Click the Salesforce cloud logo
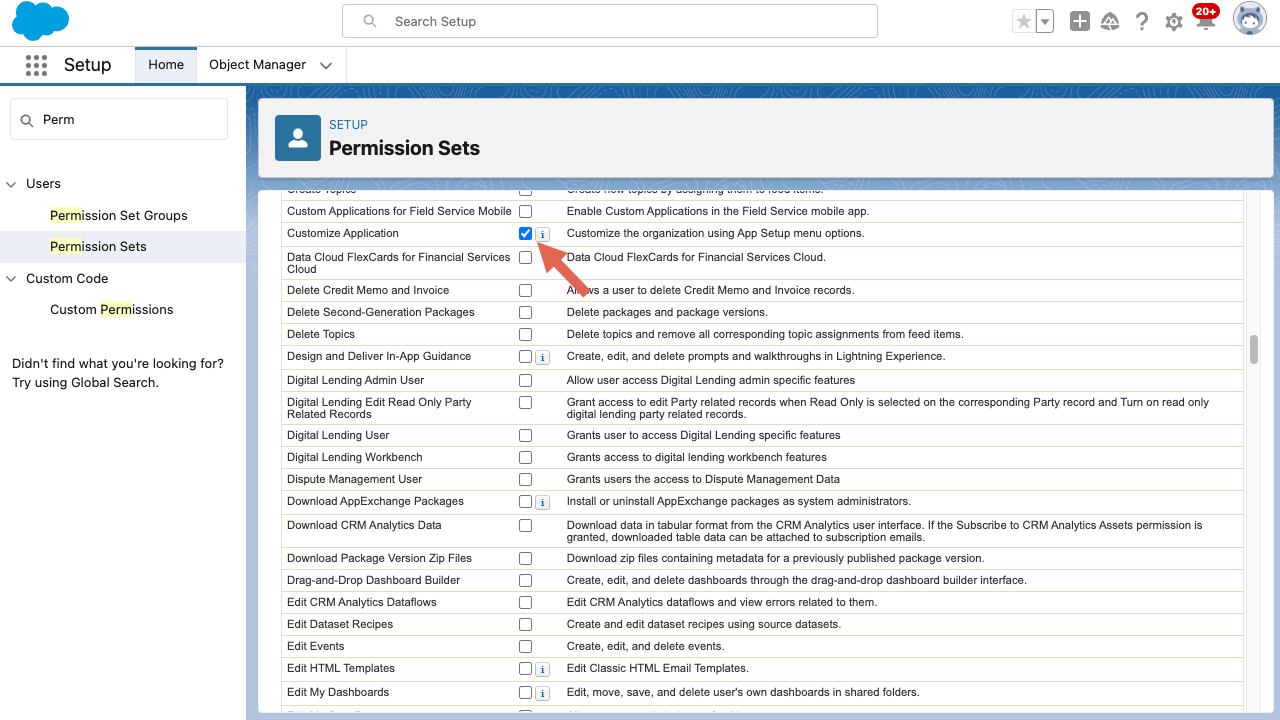 point(41,21)
